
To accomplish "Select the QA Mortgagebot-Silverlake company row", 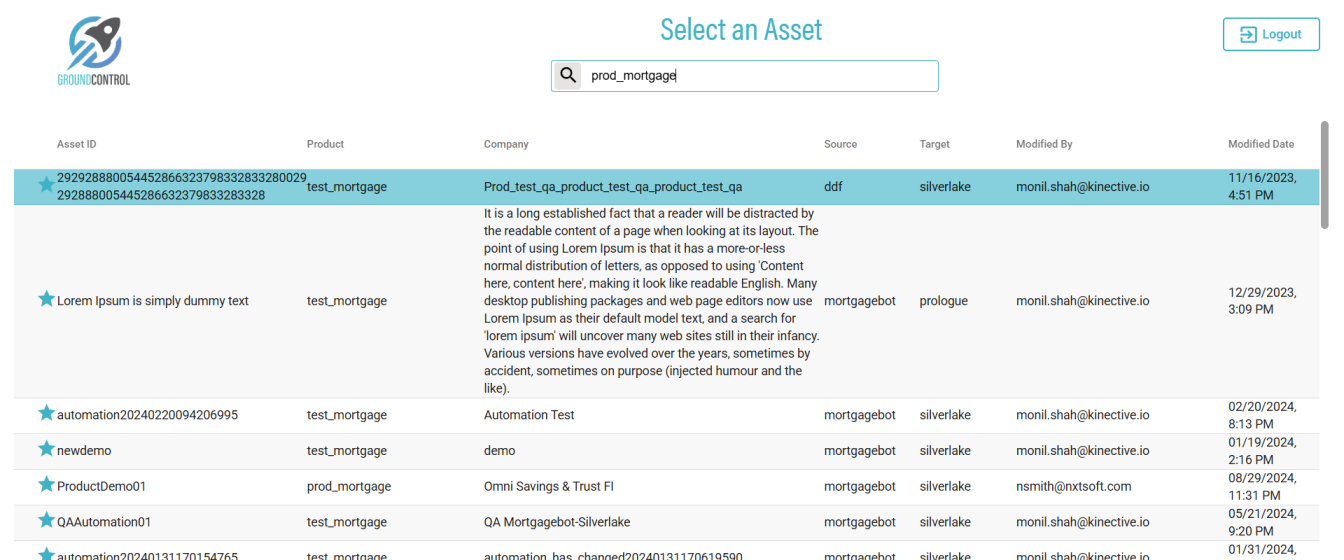I will pyautogui.click(x=557, y=522).
